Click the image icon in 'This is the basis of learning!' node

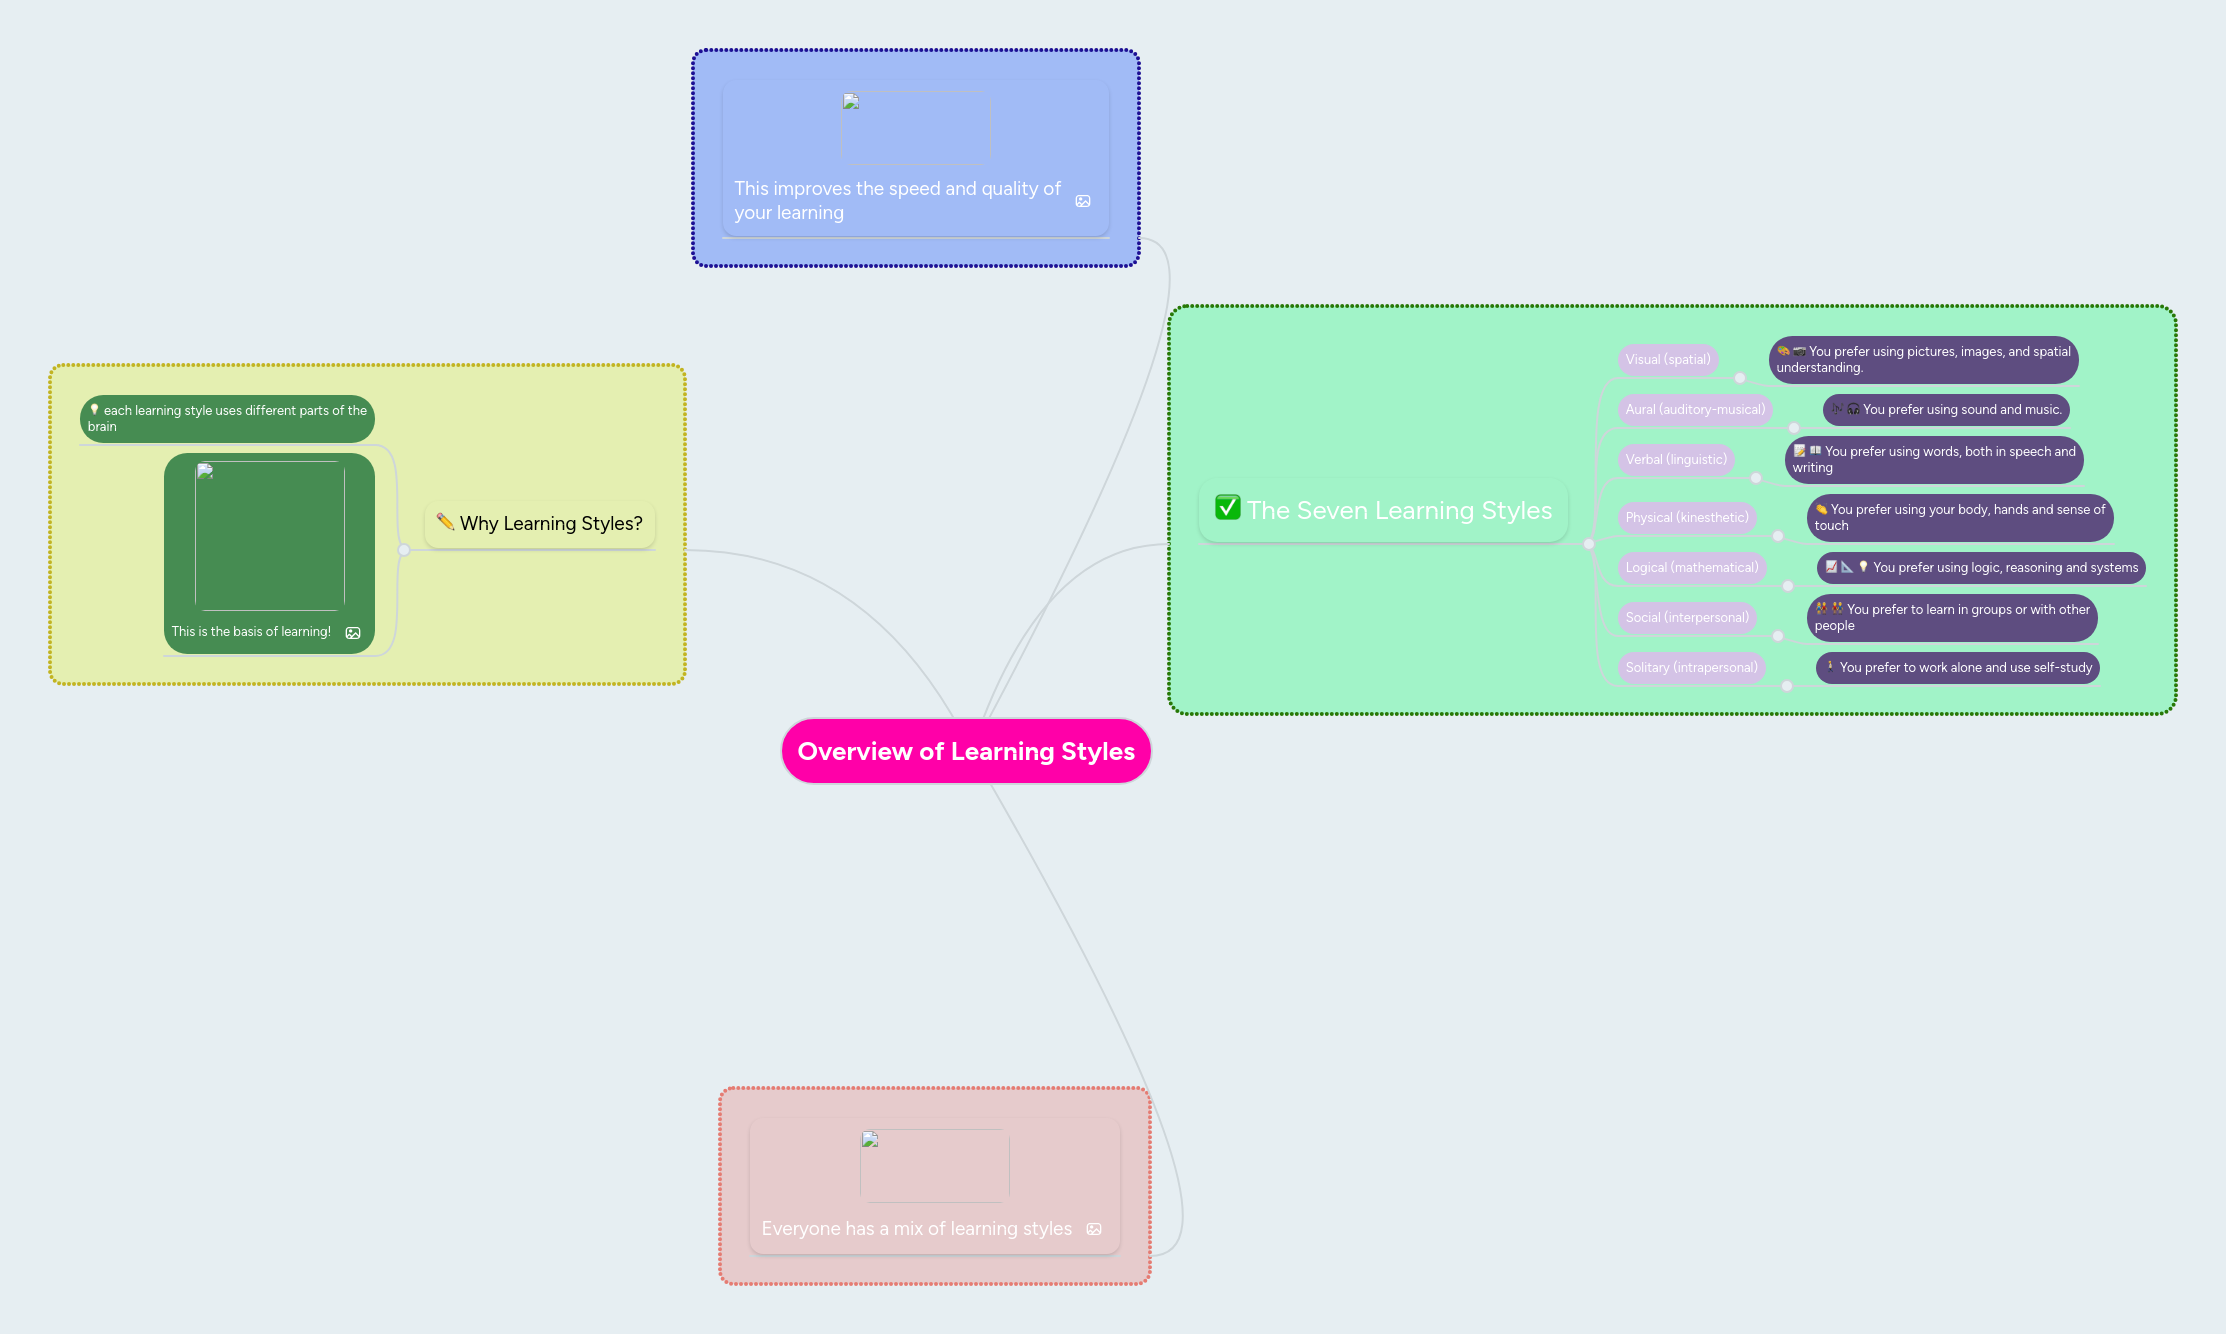pyautogui.click(x=354, y=632)
